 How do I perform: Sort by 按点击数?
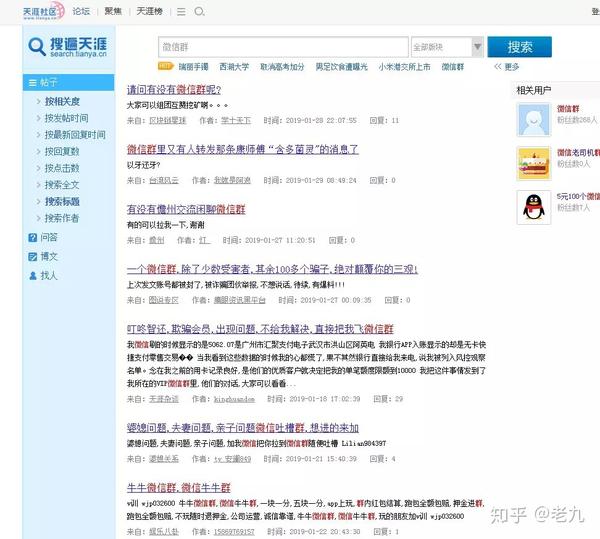pyautogui.click(x=62, y=168)
